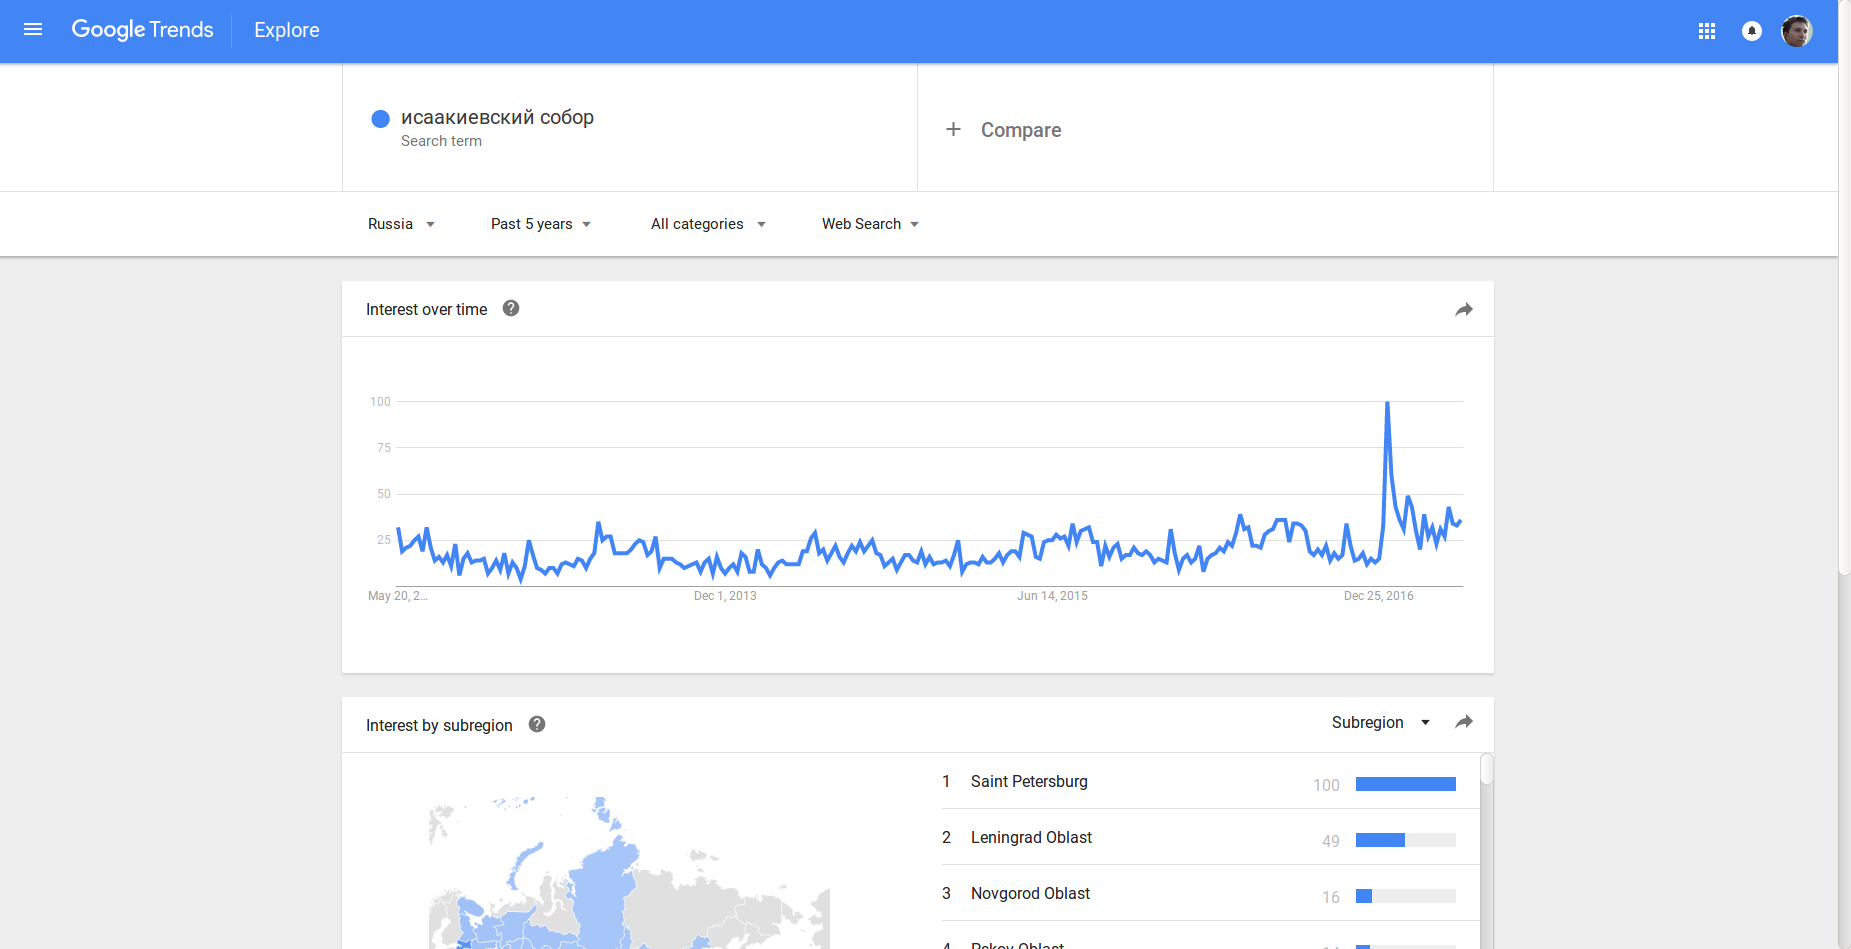Open help for Interest by subregion
1851x949 pixels.
[x=537, y=724]
